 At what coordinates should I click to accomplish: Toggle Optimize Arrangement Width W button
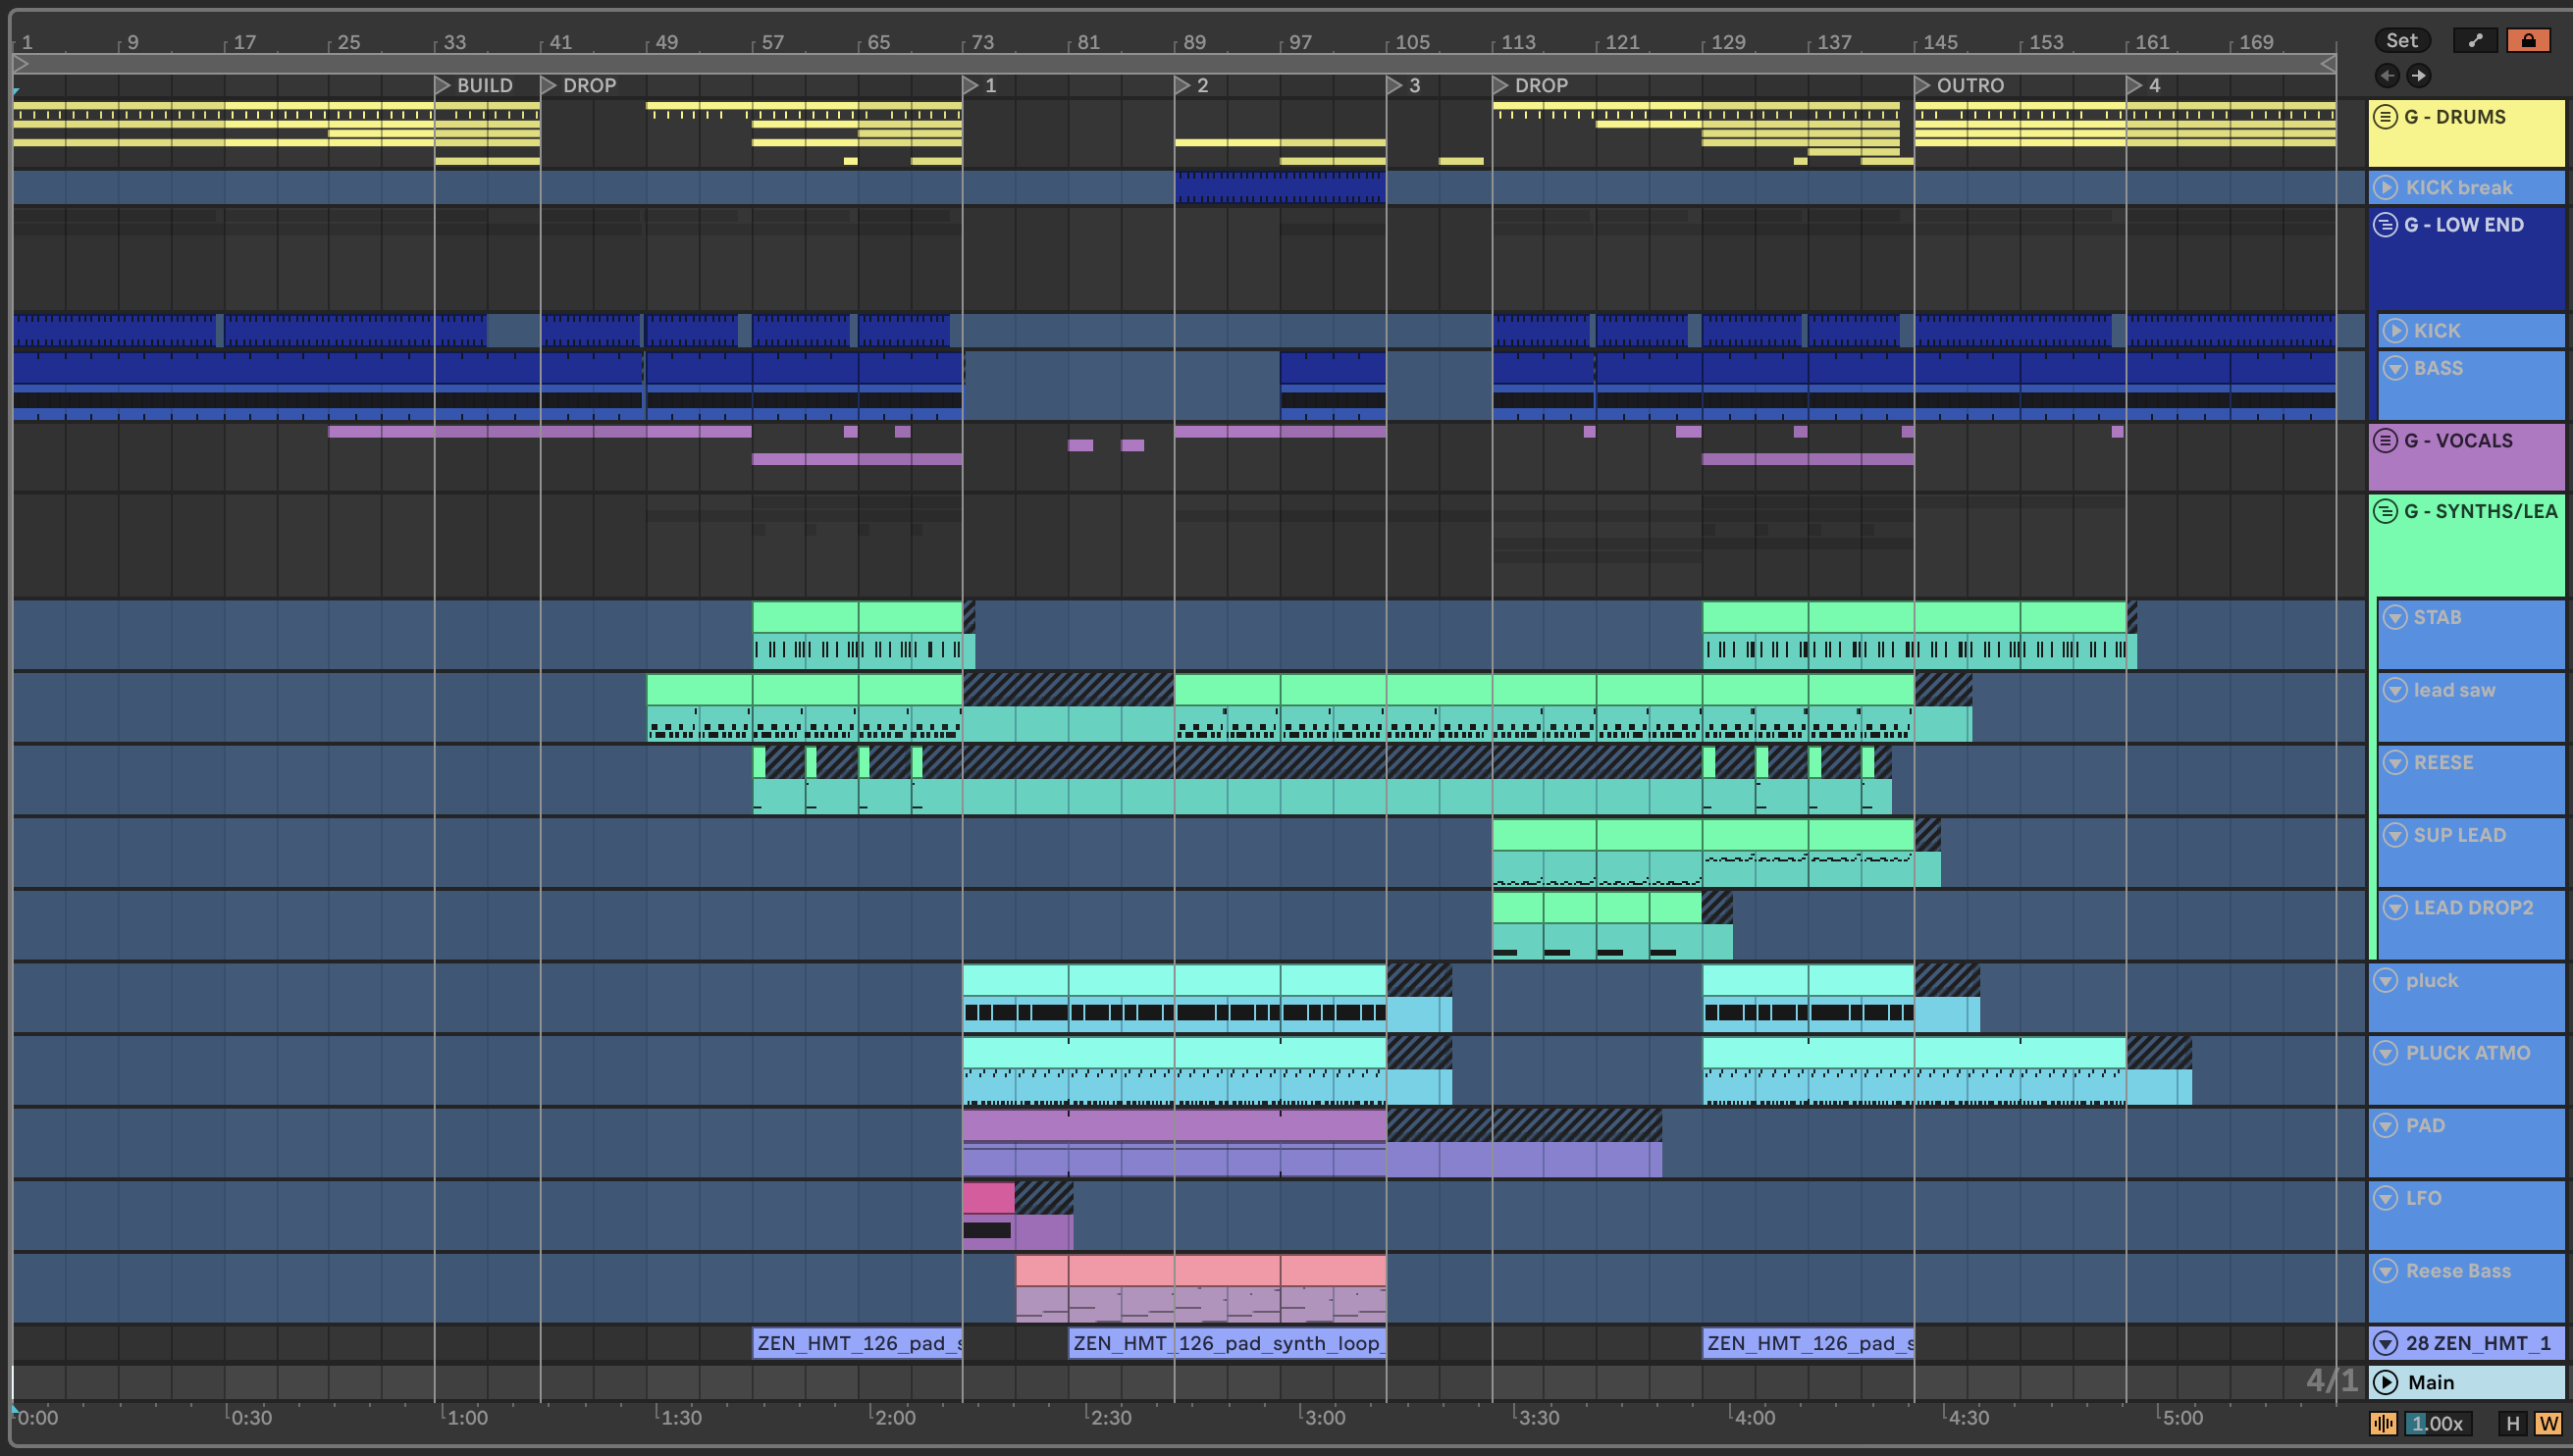click(x=2547, y=1423)
